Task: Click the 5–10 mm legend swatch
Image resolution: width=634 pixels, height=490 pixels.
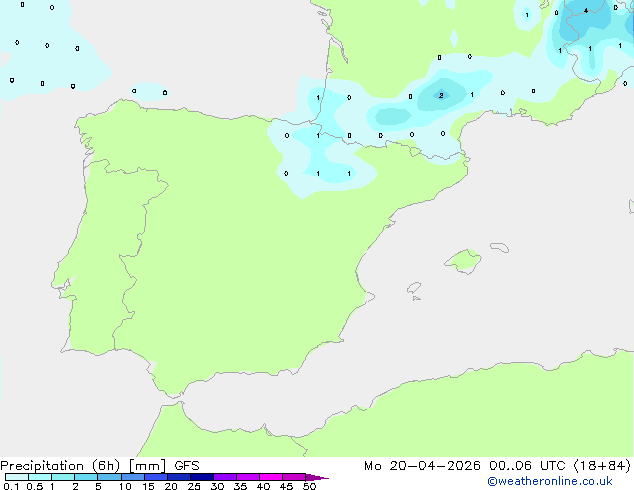Action: coord(109,477)
